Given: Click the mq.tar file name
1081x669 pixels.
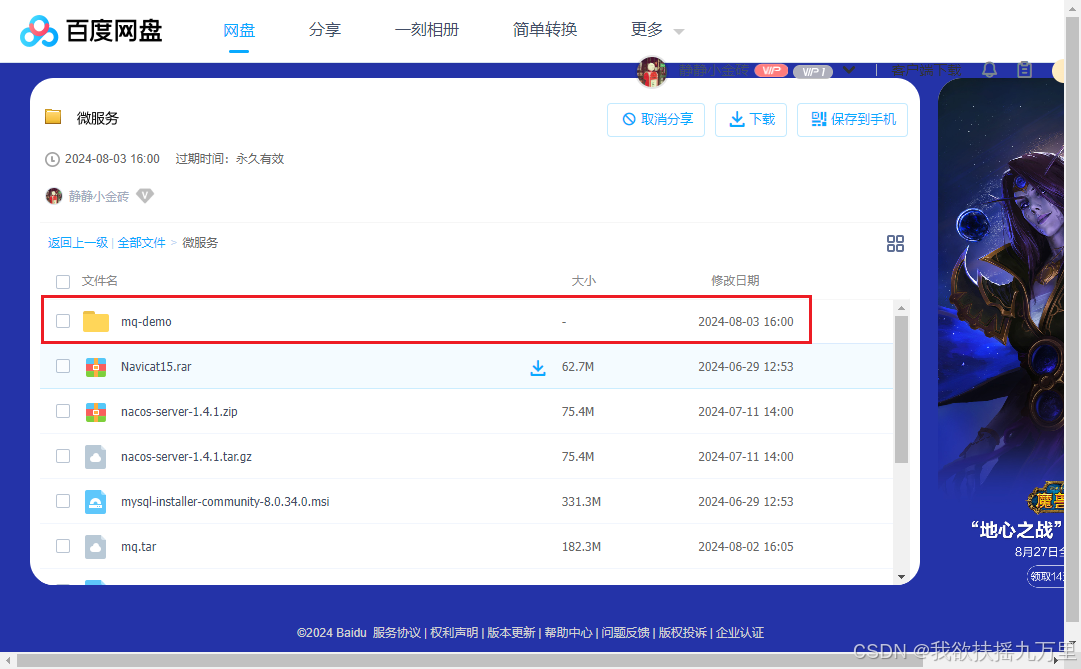Looking at the screenshot, I should point(139,546).
